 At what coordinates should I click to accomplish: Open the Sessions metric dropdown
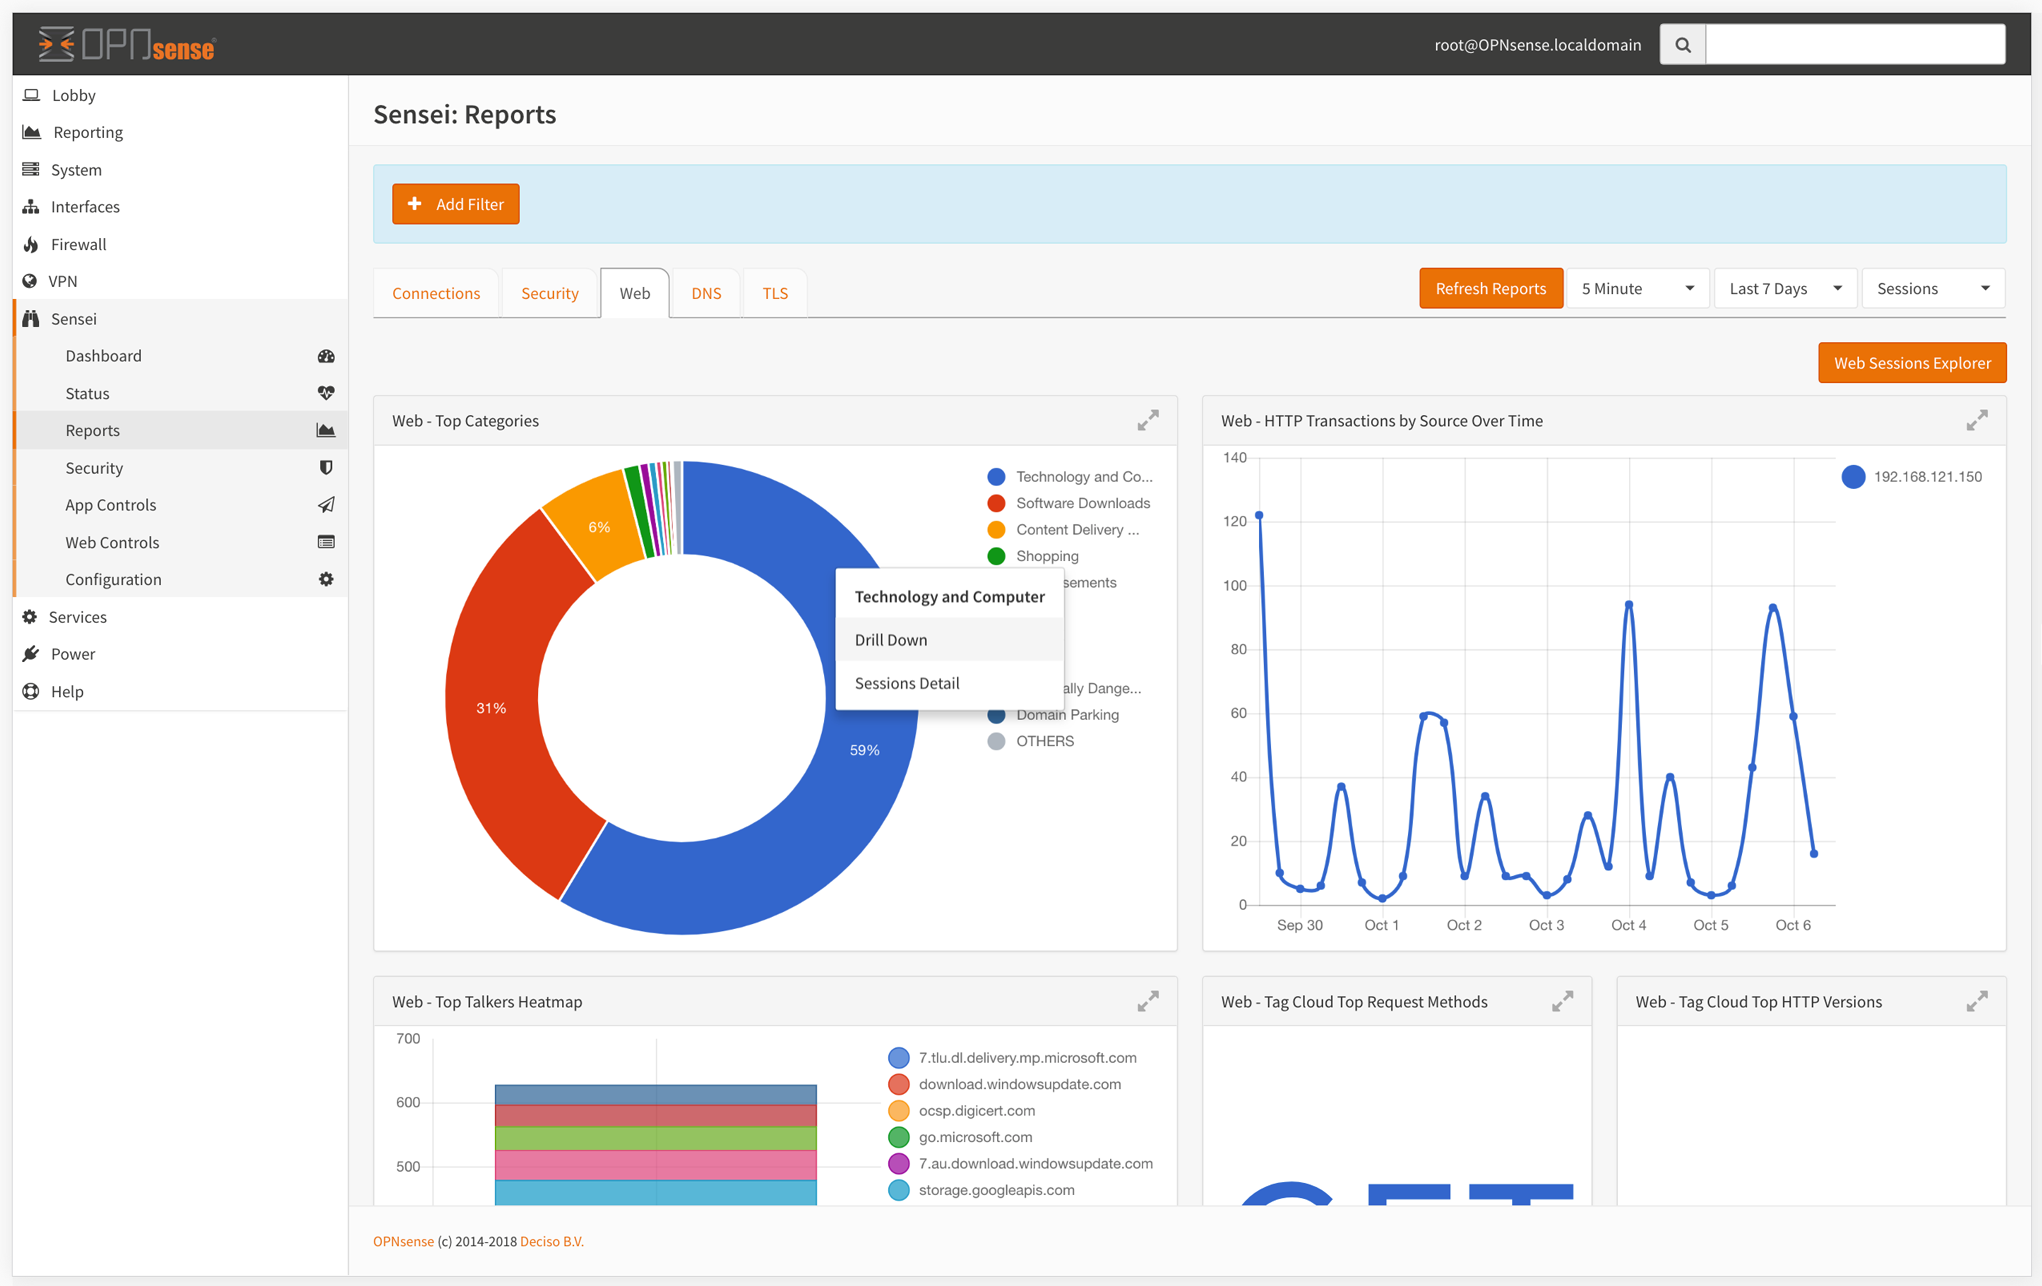pyautogui.click(x=1933, y=288)
